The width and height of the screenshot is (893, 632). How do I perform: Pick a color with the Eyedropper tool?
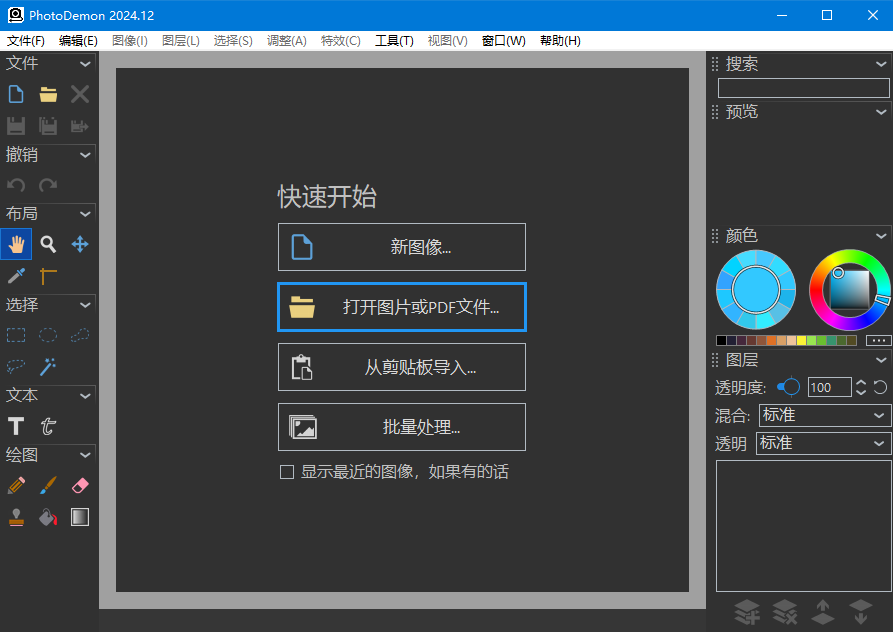pyautogui.click(x=16, y=276)
